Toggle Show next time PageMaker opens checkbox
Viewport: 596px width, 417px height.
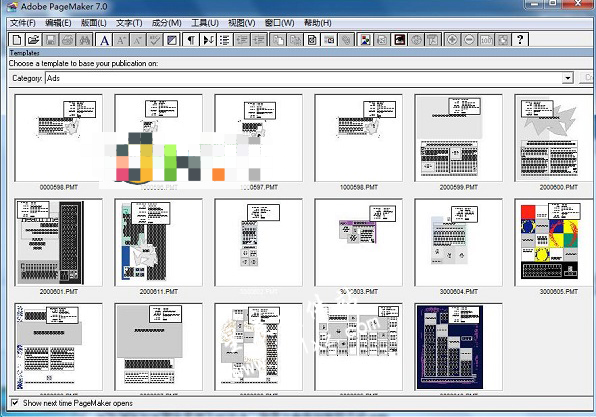click(x=14, y=403)
